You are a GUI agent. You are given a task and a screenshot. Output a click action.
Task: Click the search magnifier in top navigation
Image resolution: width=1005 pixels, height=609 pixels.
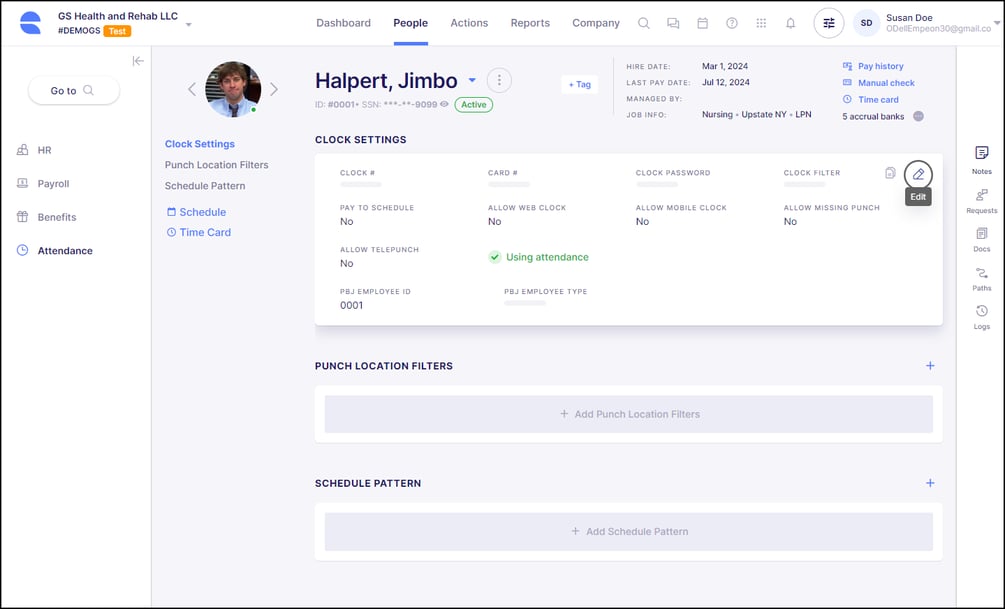tap(644, 23)
